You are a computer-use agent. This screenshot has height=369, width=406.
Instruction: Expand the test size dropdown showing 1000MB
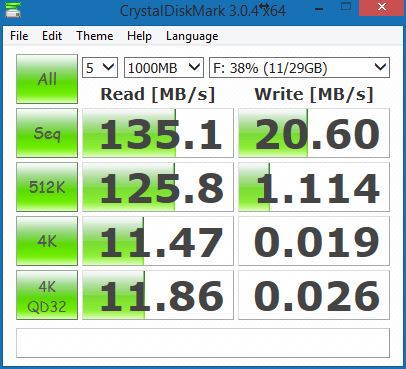[x=164, y=68]
